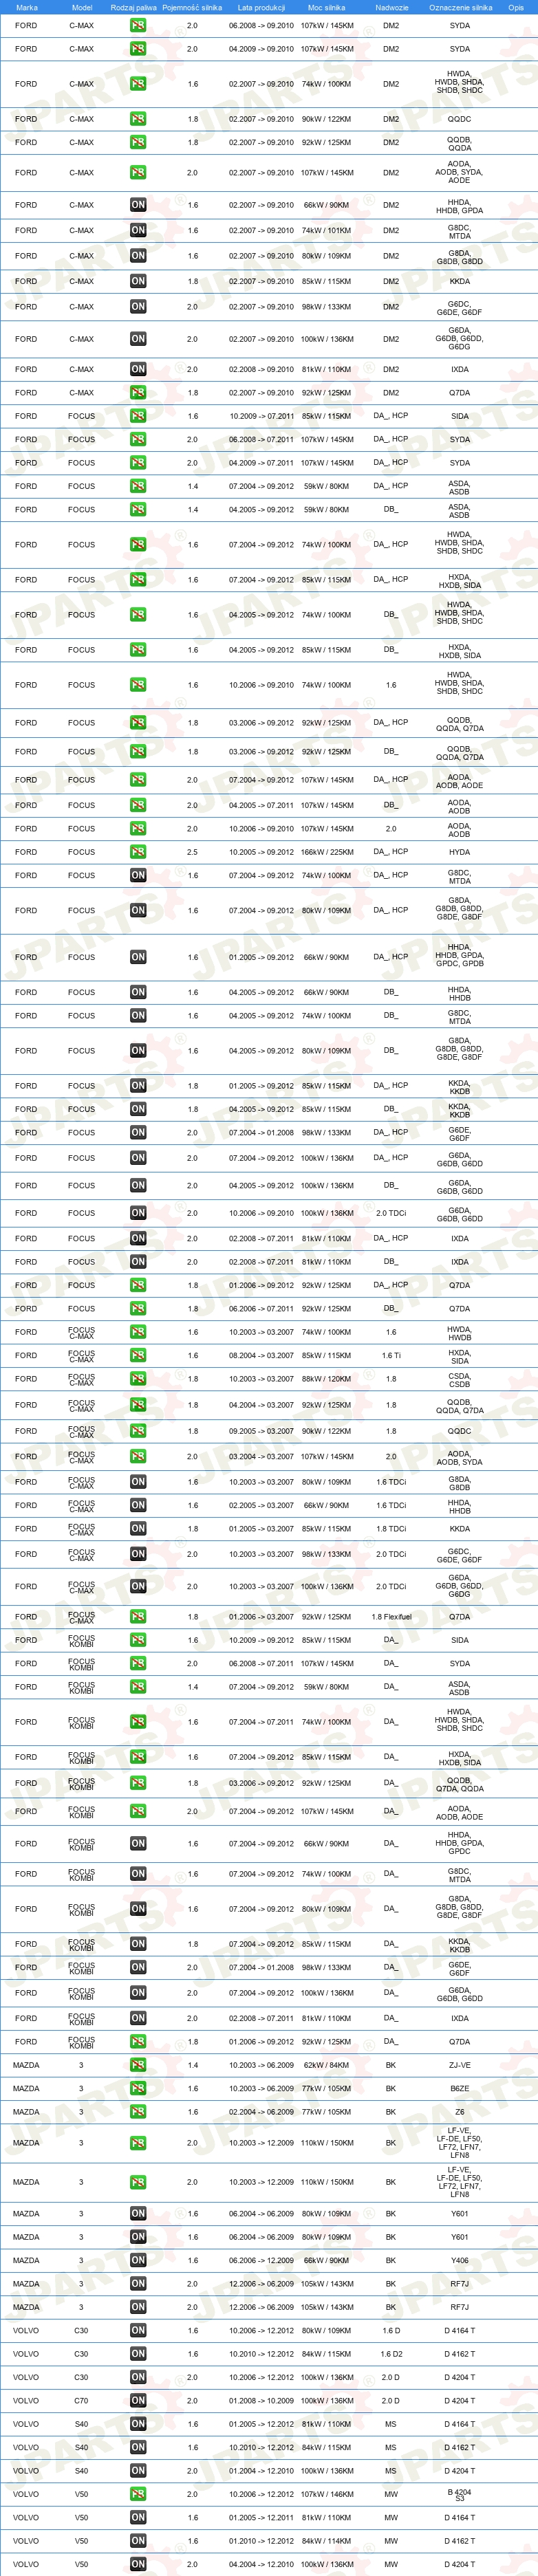Viewport: 538px width, 2576px height.
Task: Click the HYDA engine code
Action: pos(459,852)
